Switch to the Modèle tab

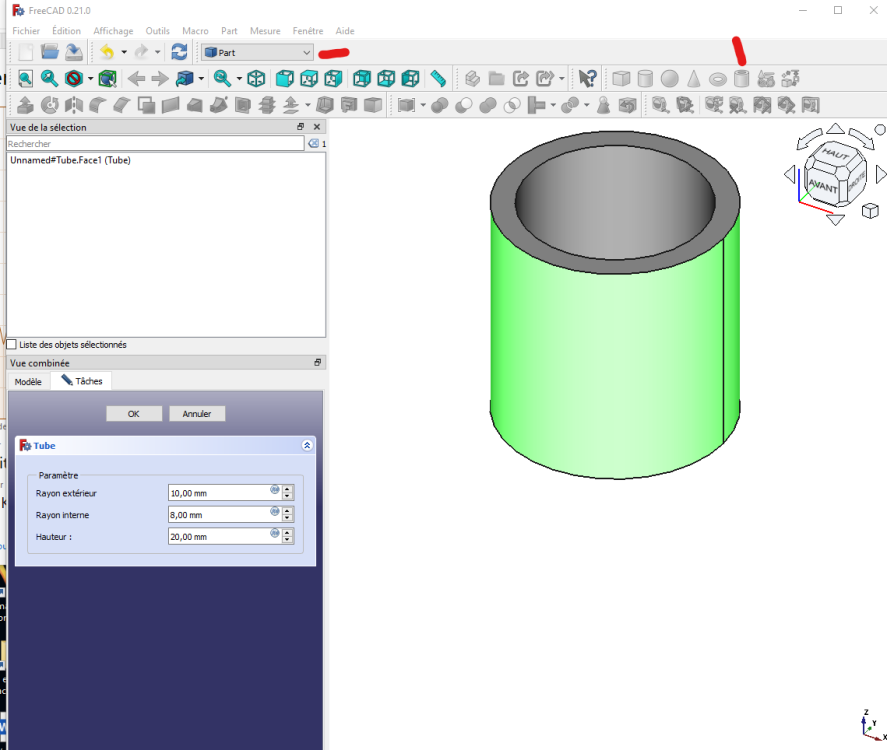28,382
